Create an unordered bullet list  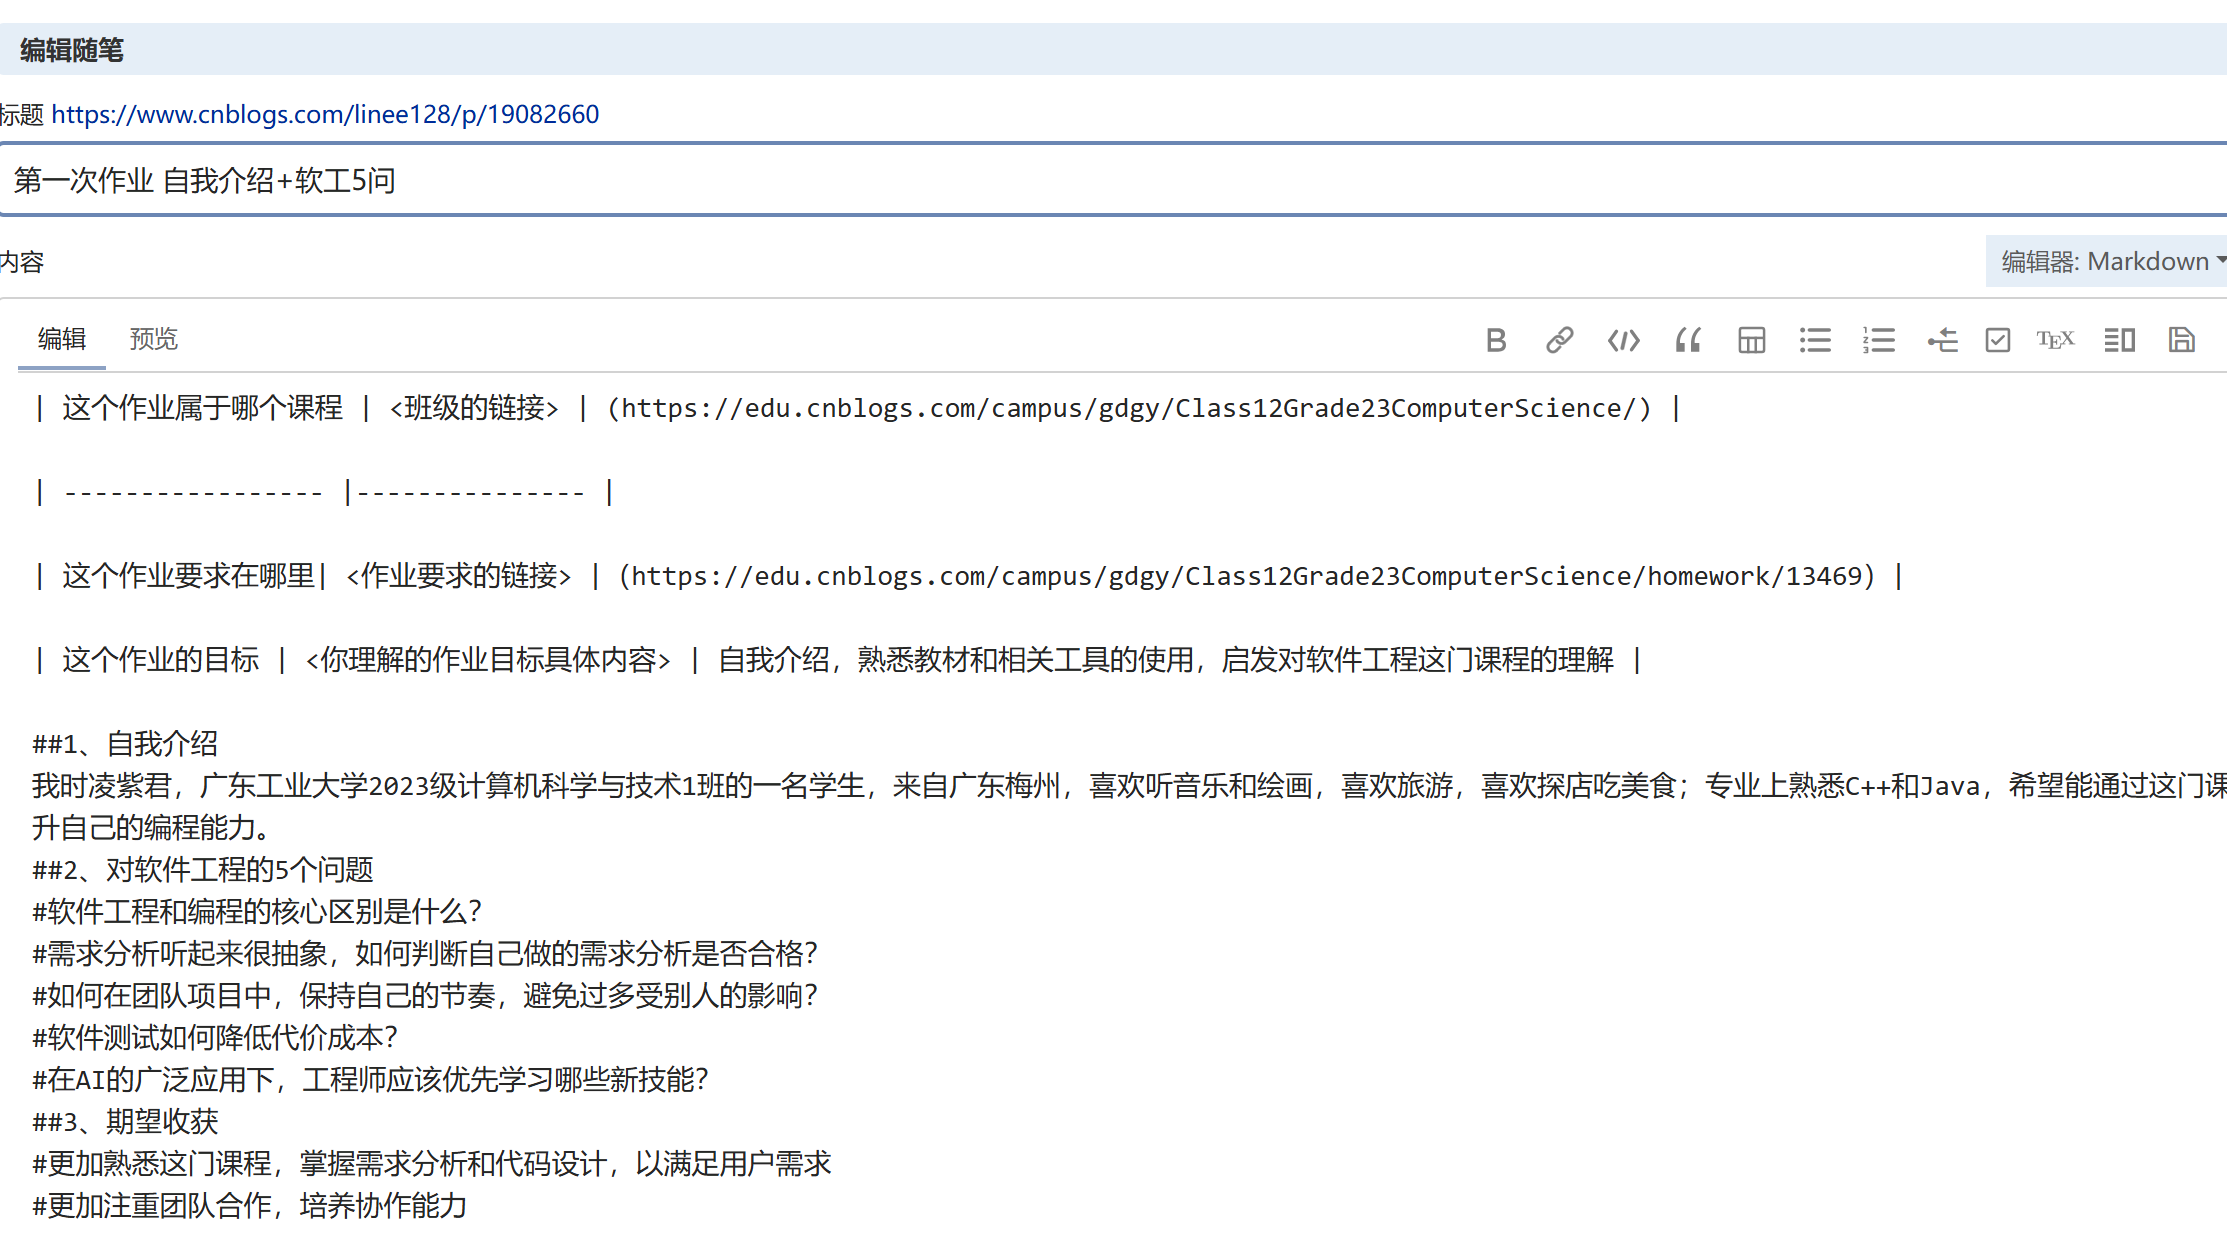pyautogui.click(x=1815, y=340)
